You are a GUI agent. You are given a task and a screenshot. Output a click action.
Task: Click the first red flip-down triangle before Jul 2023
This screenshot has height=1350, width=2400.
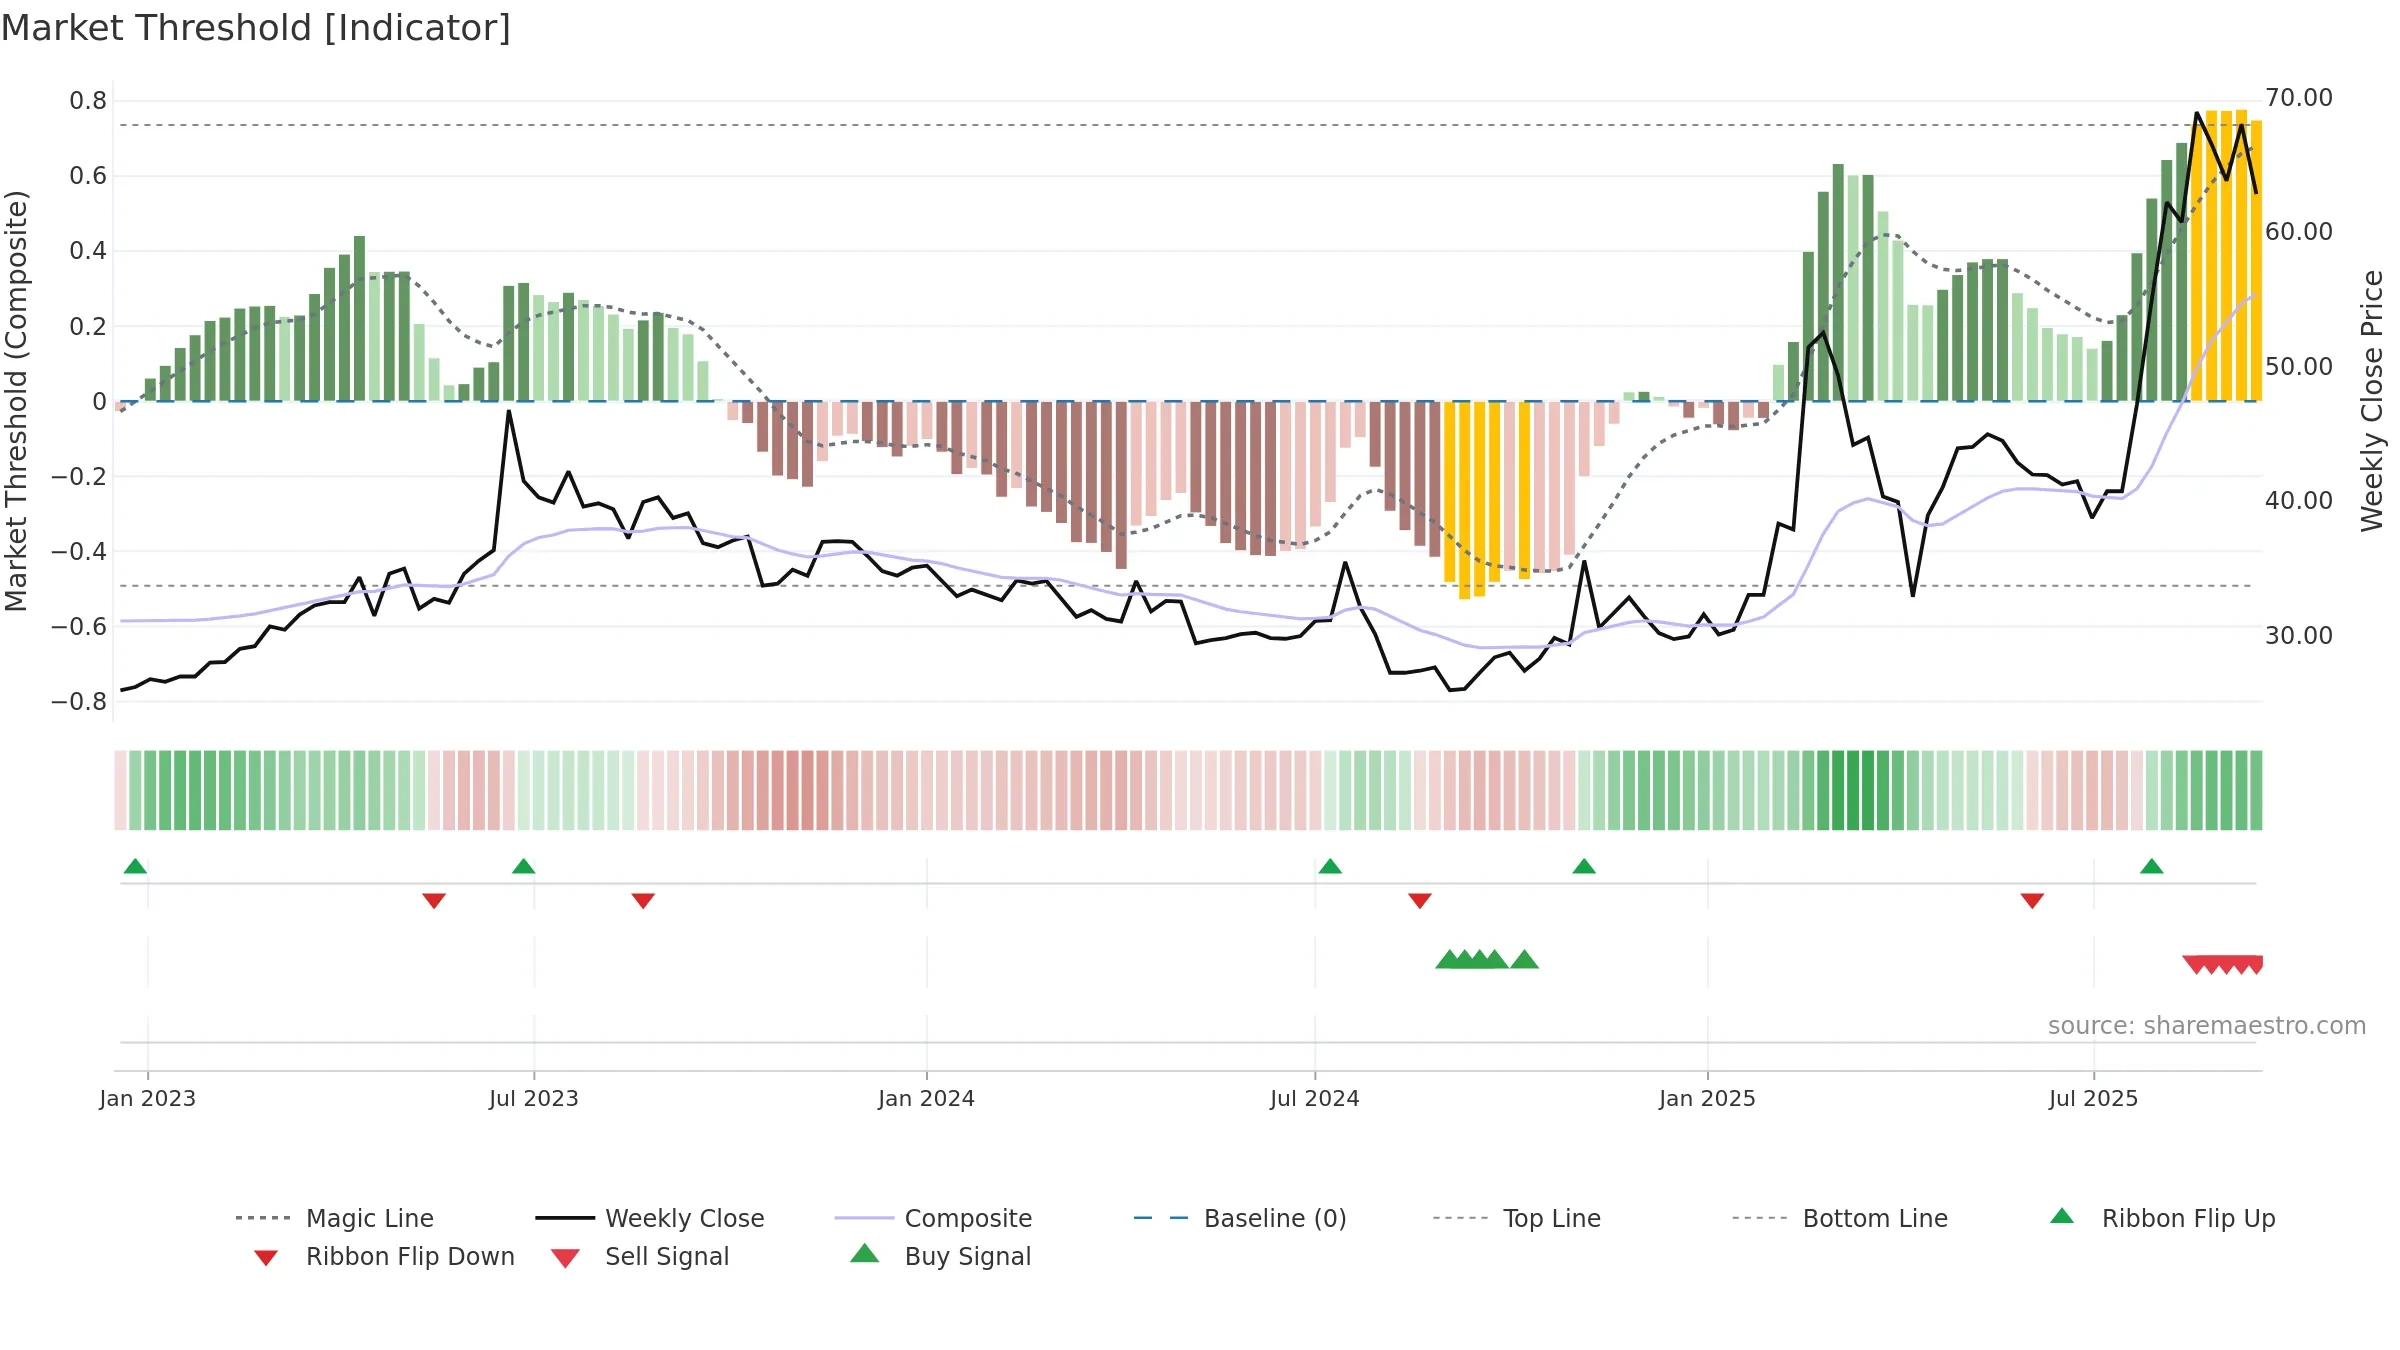[x=434, y=901]
